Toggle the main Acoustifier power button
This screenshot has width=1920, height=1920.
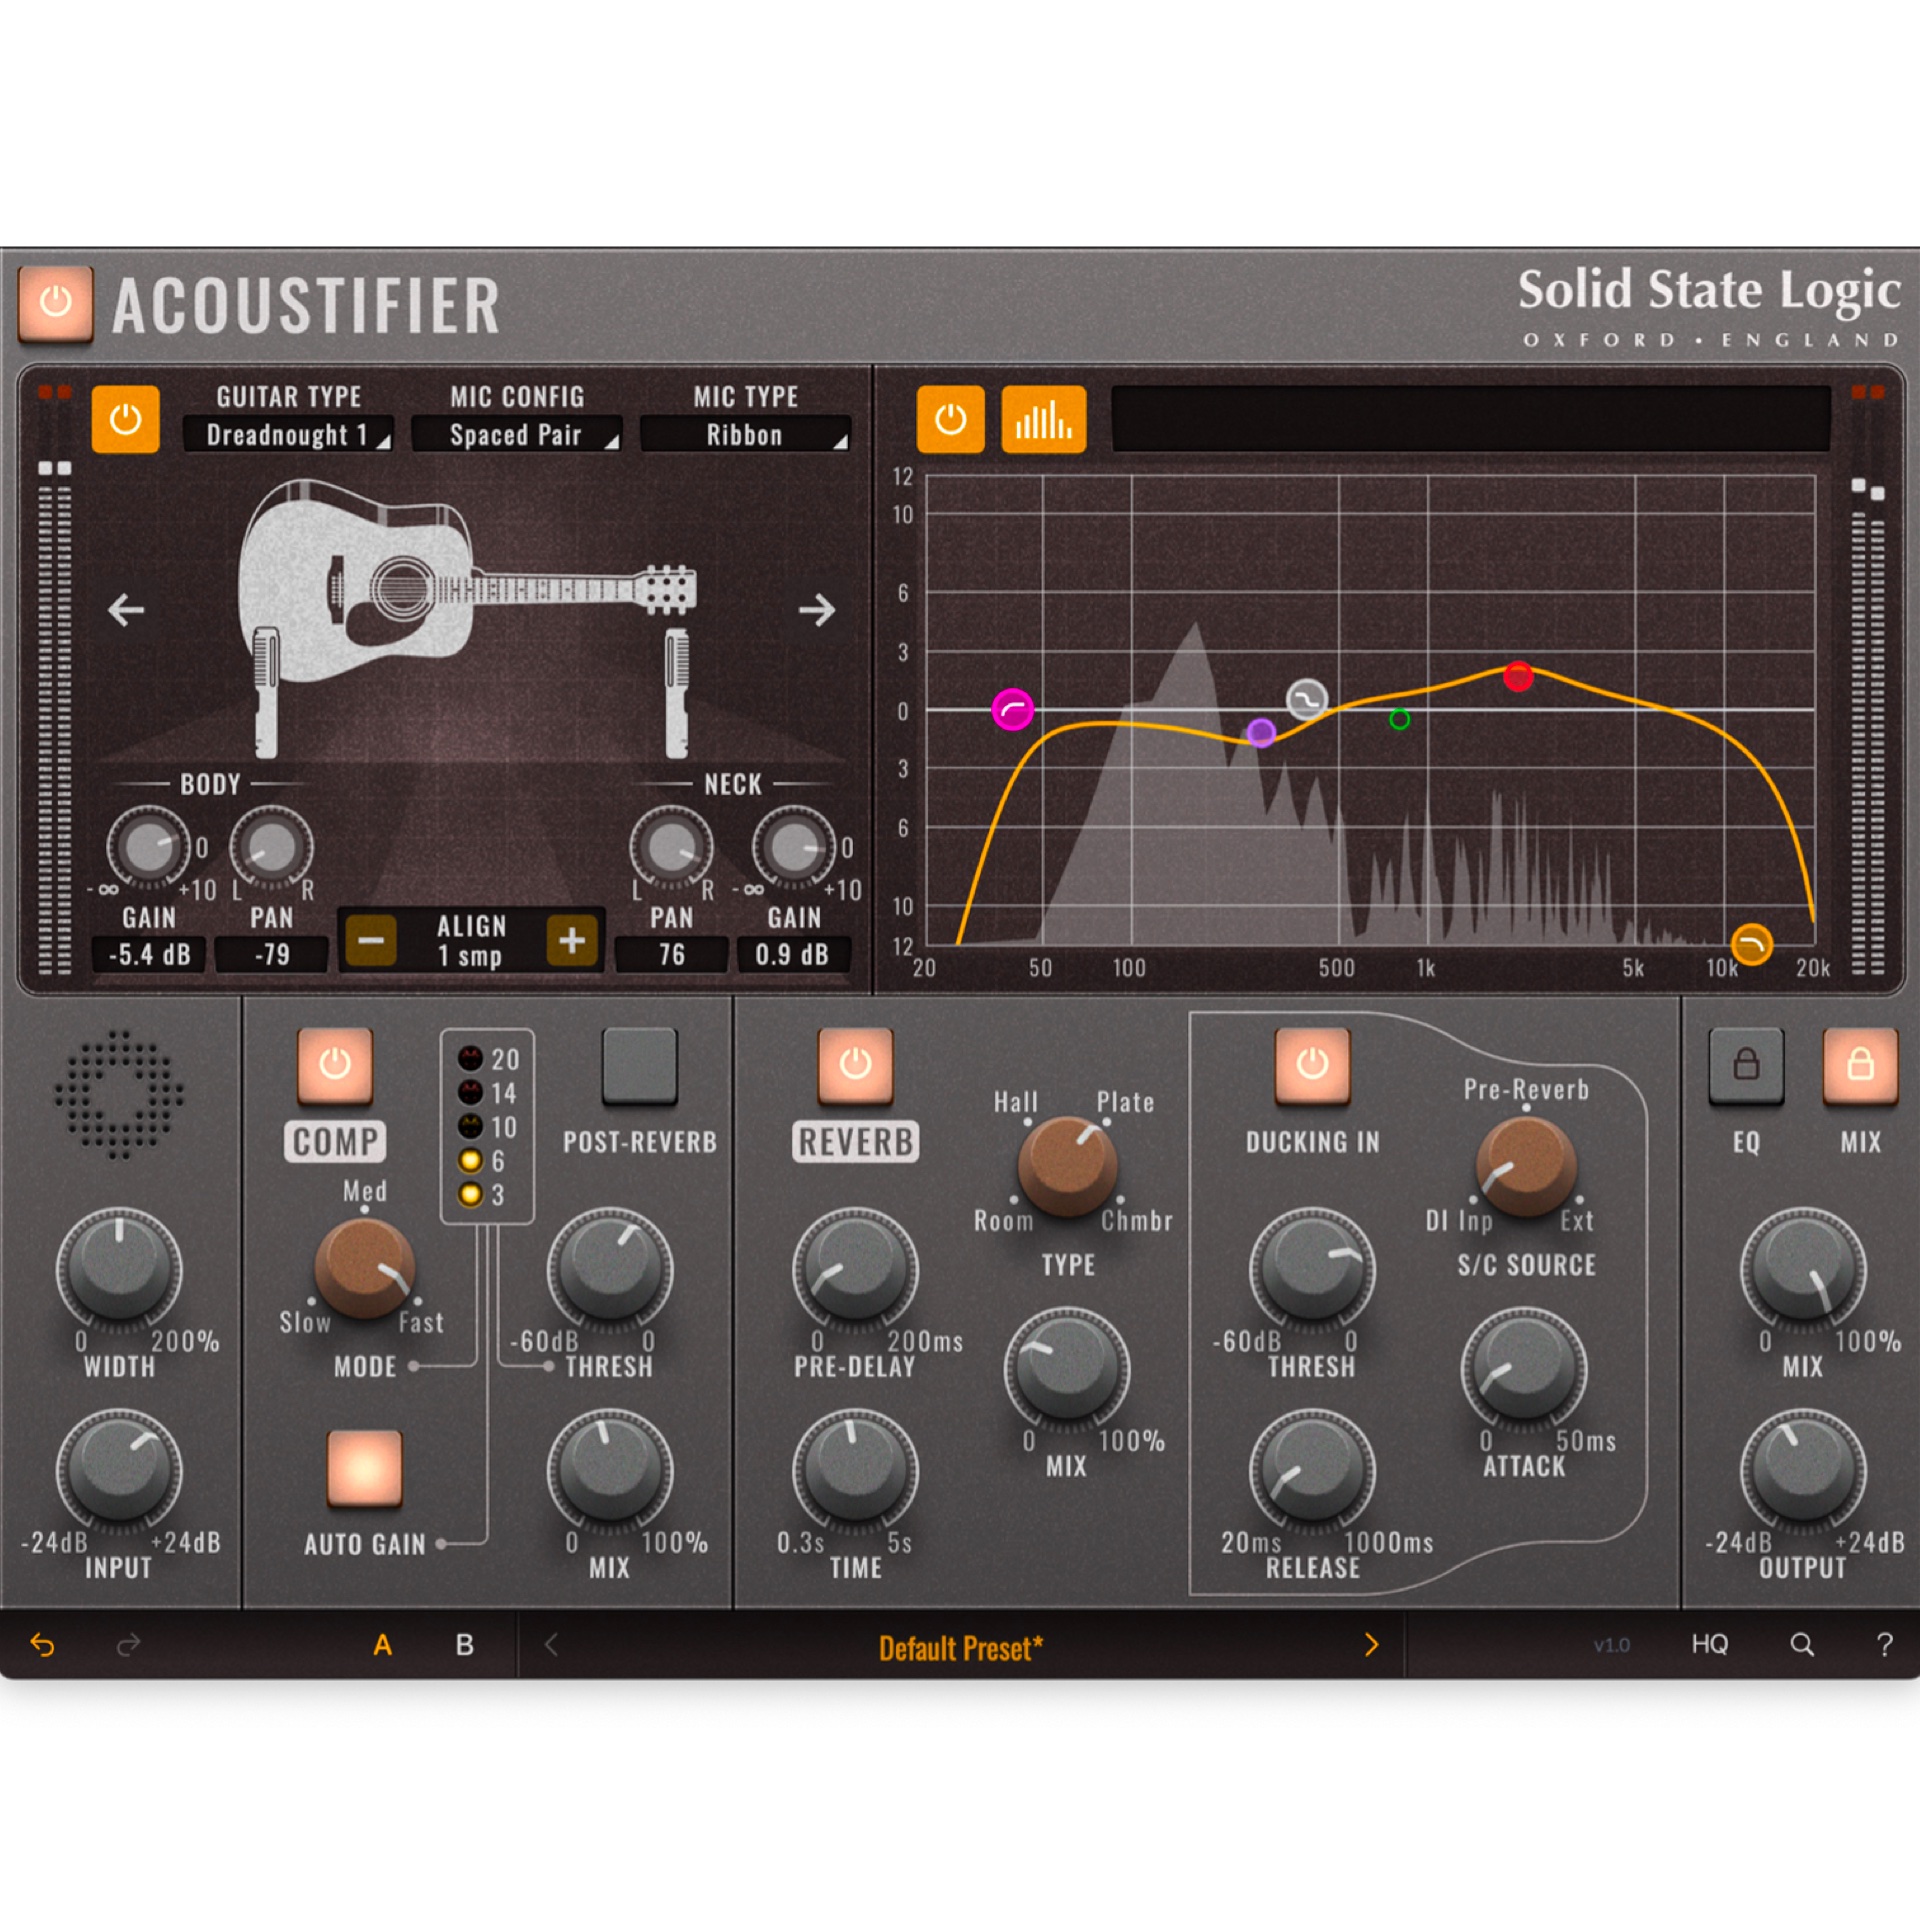point(55,303)
